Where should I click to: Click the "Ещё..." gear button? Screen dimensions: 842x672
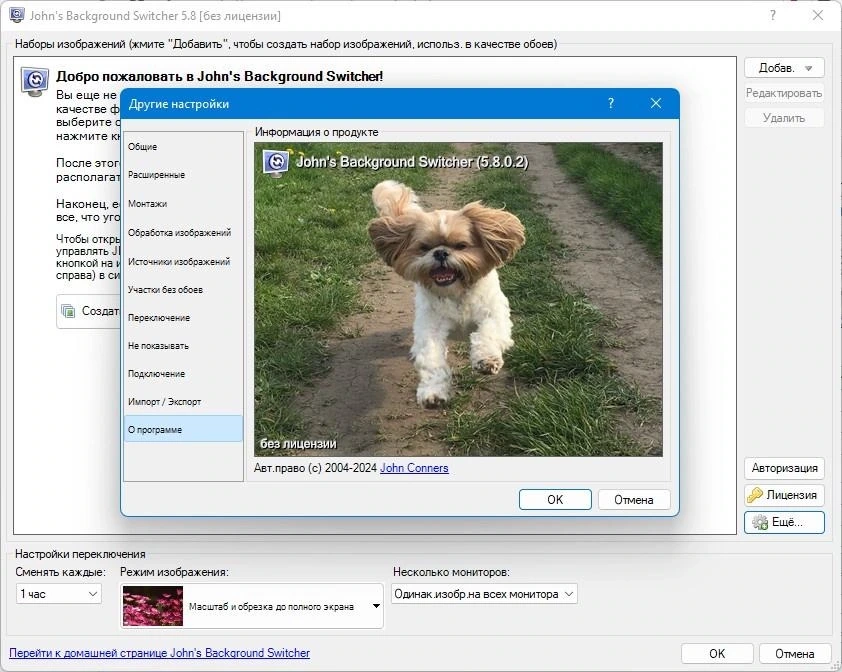[x=784, y=522]
